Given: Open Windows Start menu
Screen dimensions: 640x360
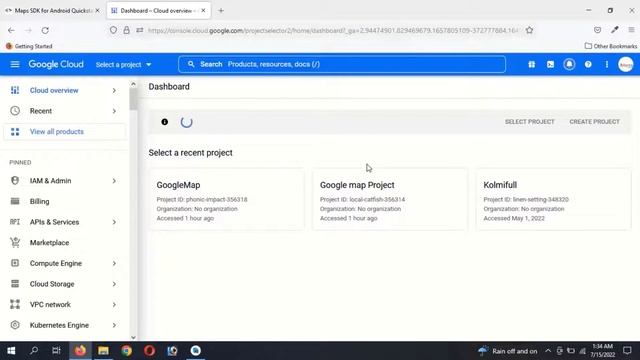Looking at the screenshot, I should 11,351.
